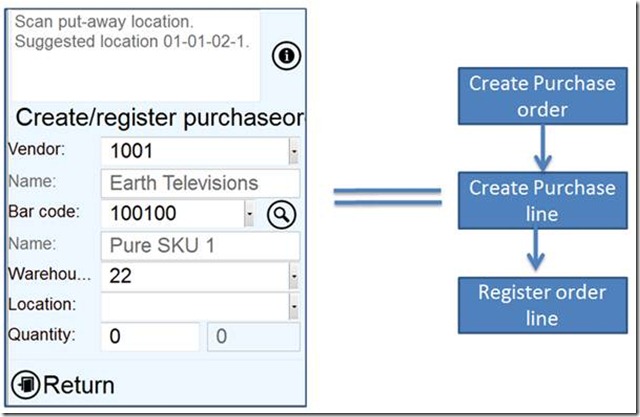Screen dimensions: 640x417
Task: Open the Vendor dropdown arrow
Action: click(294, 152)
